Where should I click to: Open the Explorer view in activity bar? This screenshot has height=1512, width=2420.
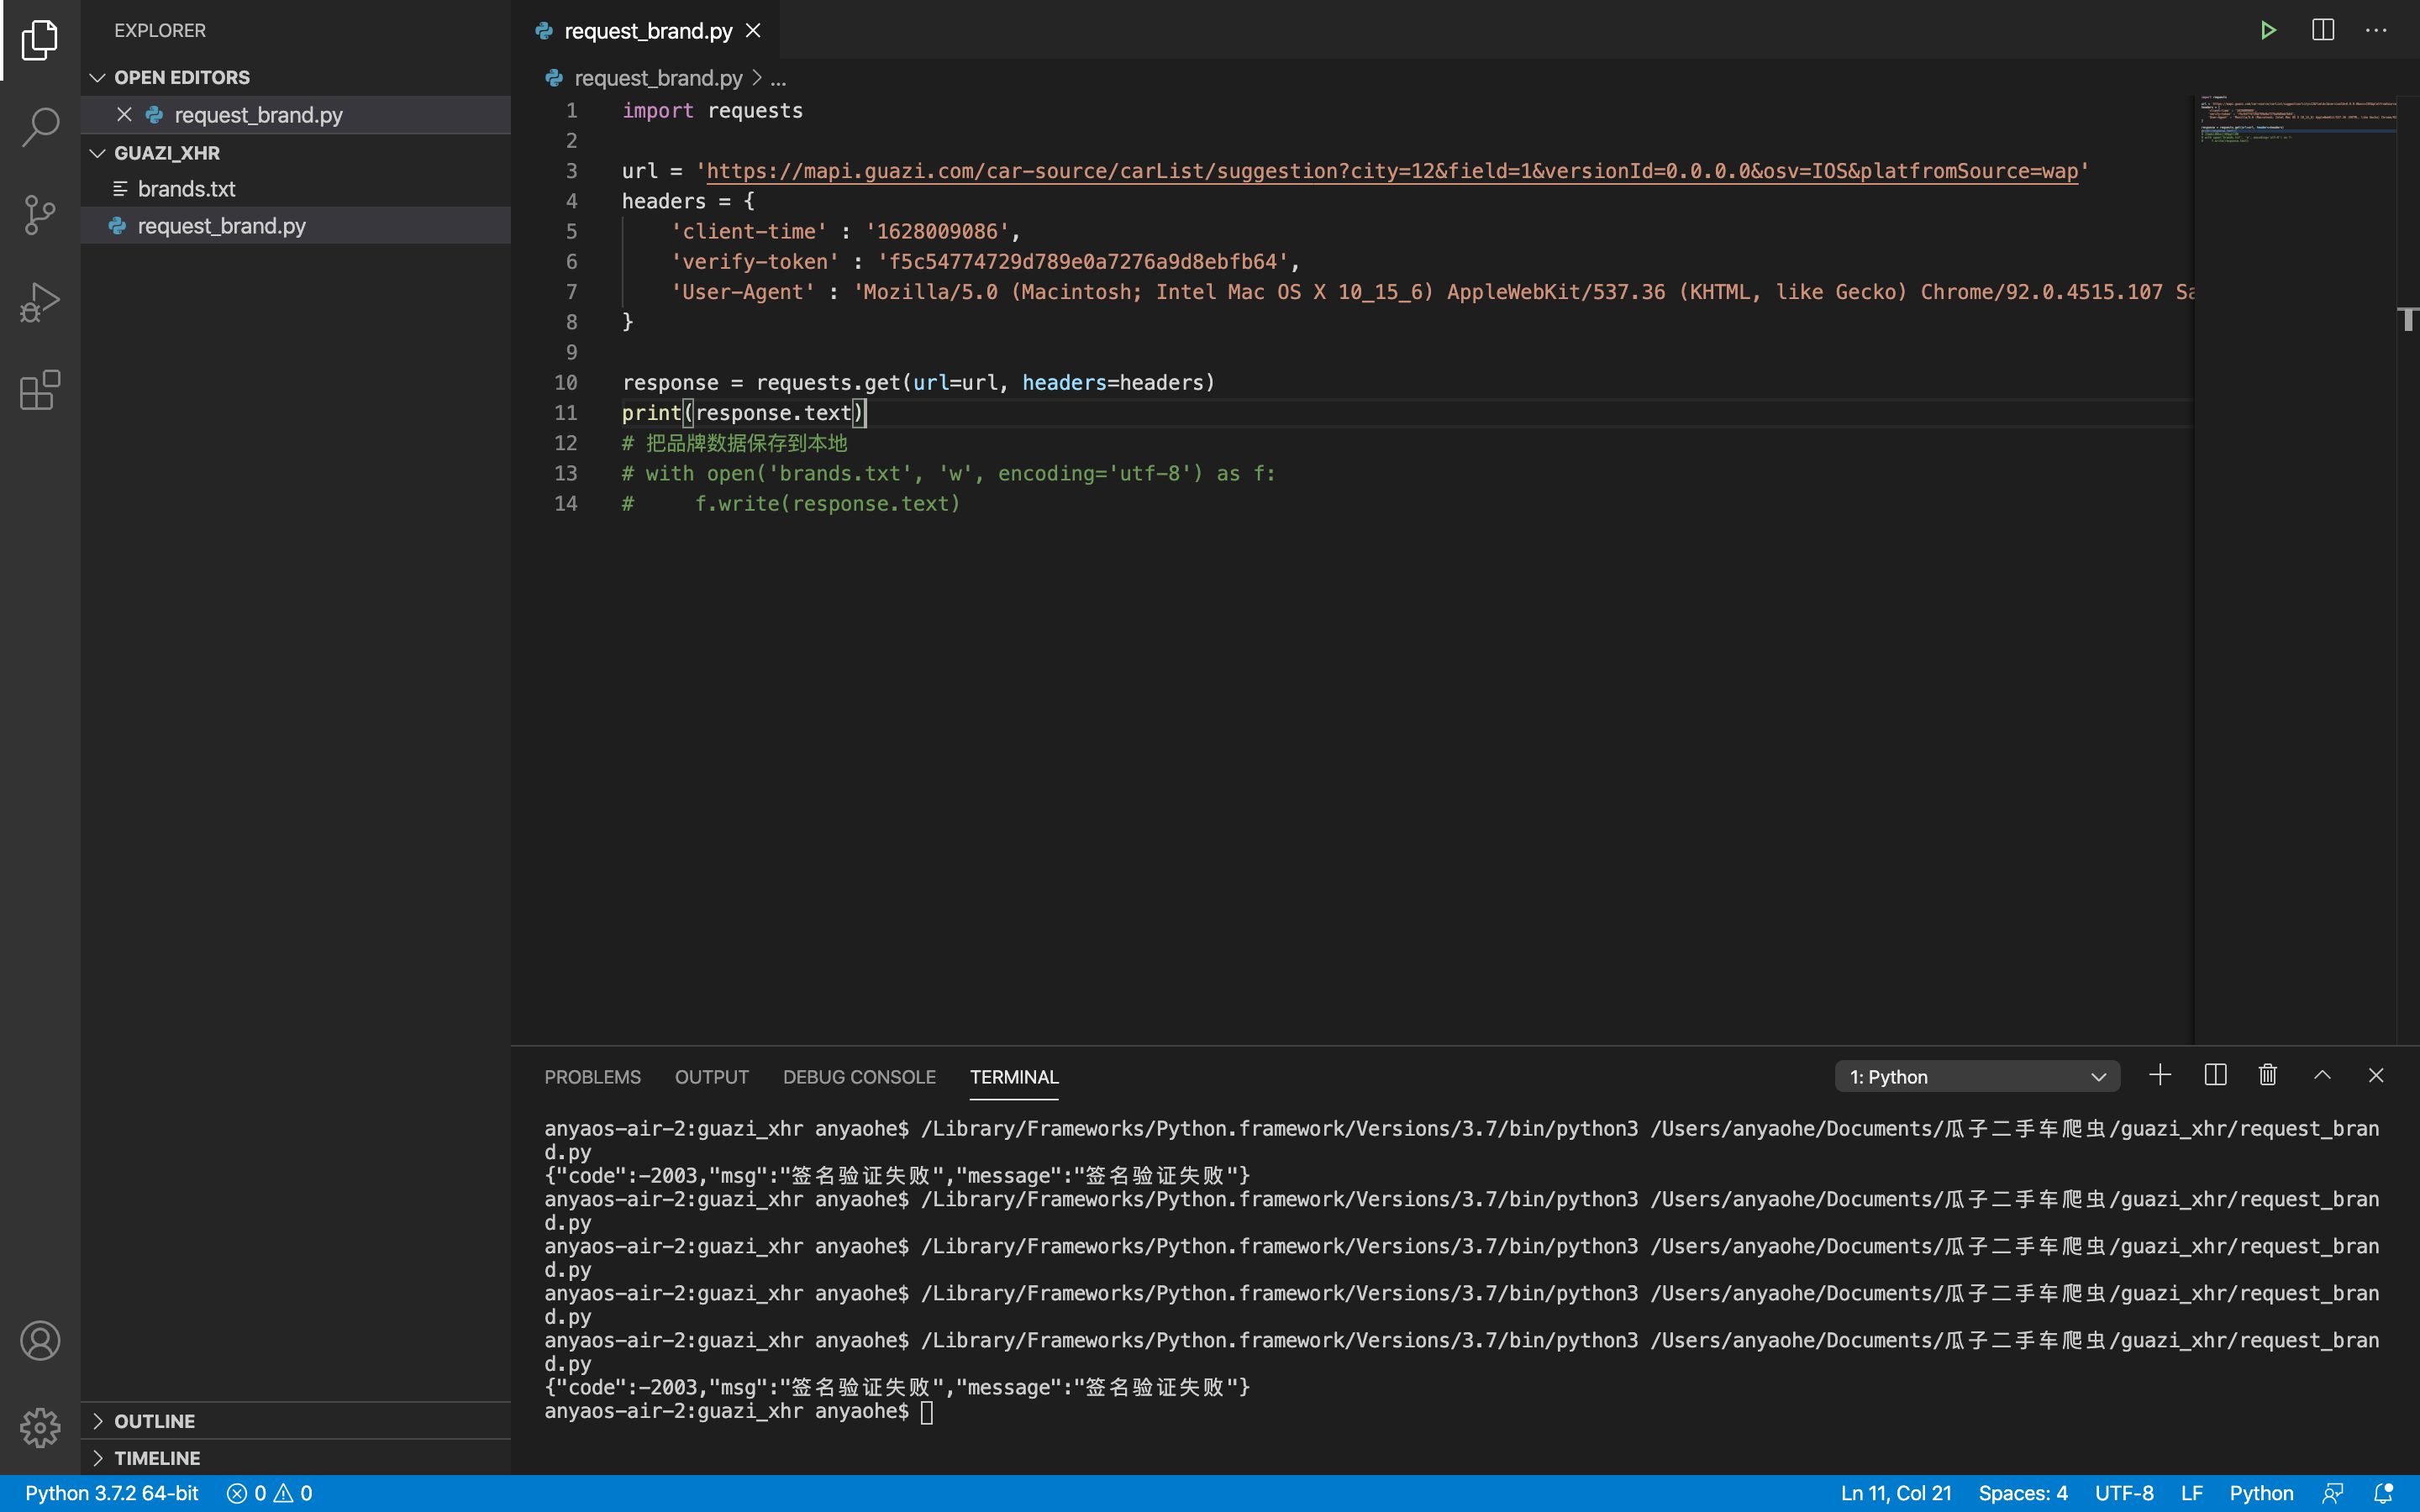pos(40,40)
